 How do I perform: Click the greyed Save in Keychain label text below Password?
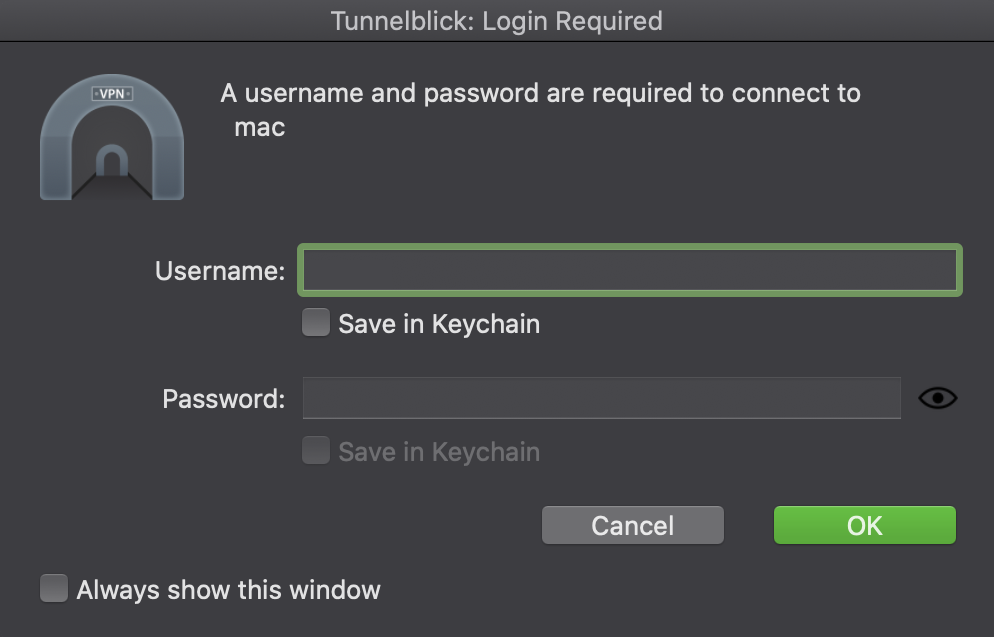click(439, 452)
